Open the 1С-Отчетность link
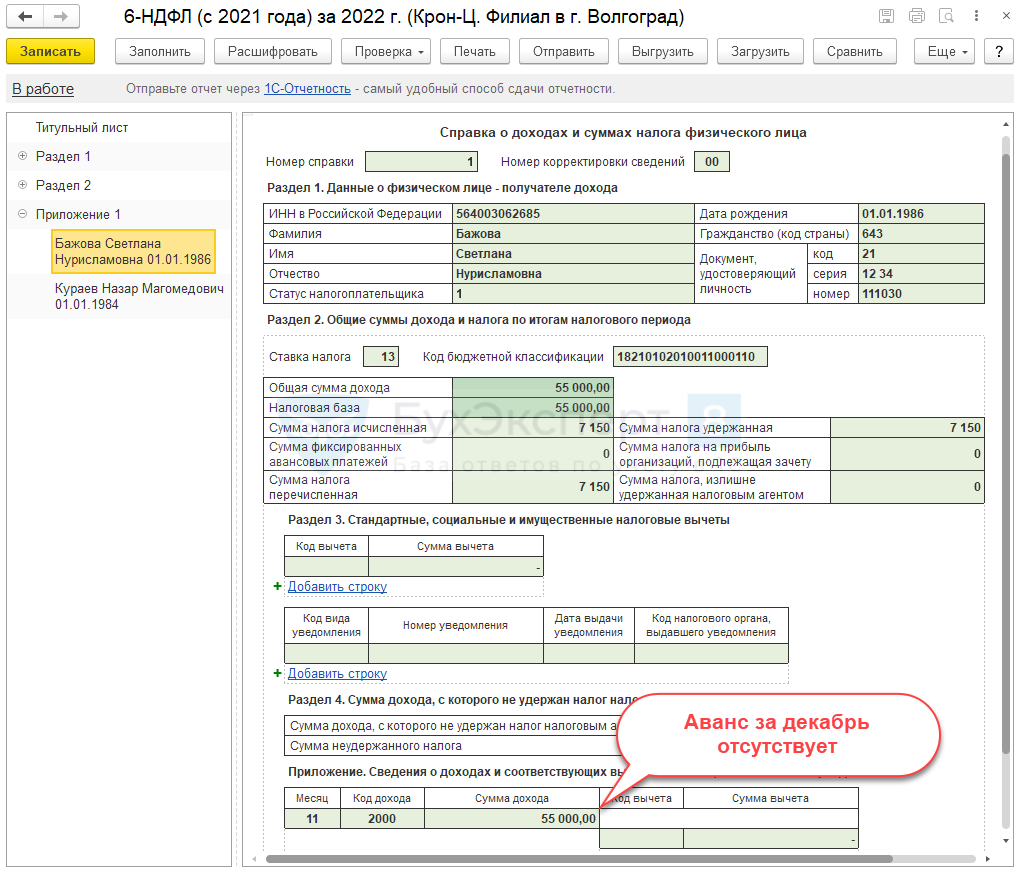Image resolution: width=1018 pixels, height=870 pixels. pos(307,89)
